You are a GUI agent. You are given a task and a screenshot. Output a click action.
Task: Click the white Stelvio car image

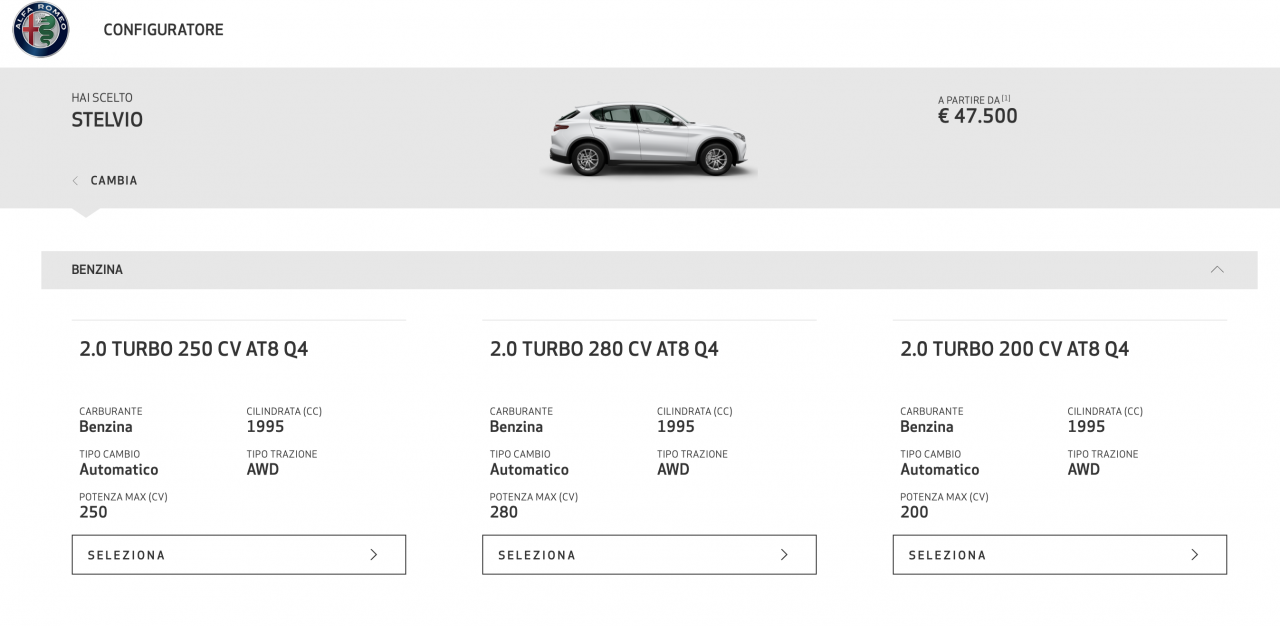648,140
